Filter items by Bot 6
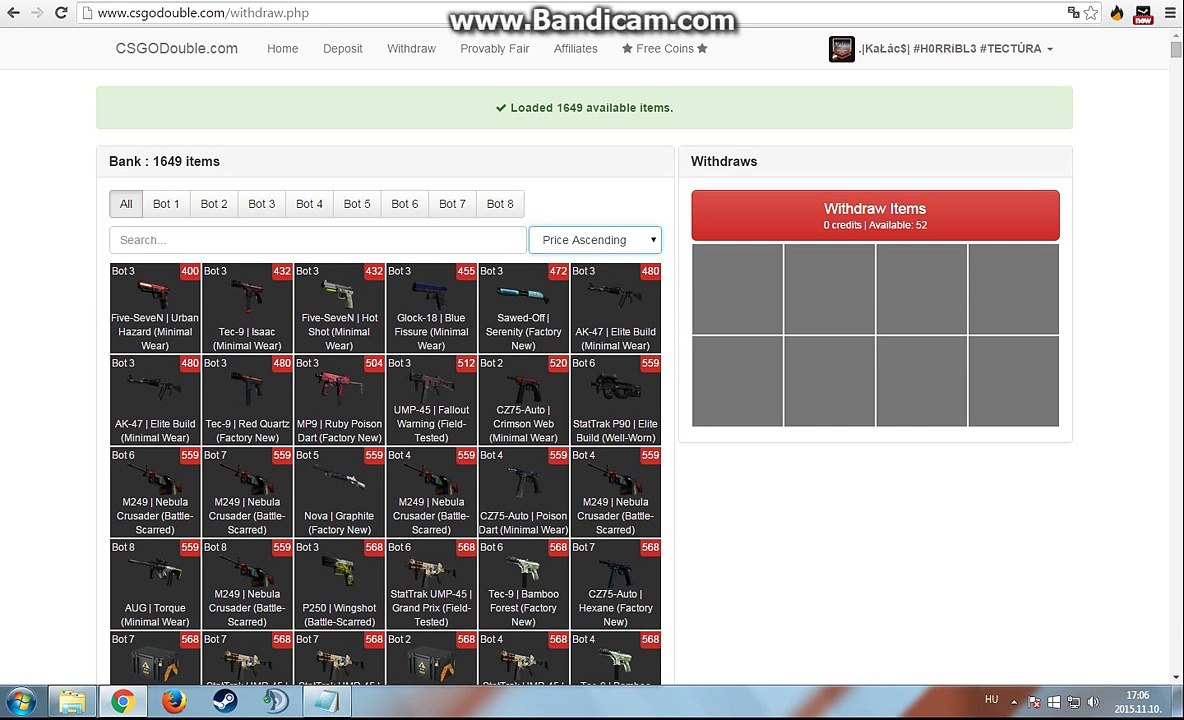 (x=405, y=204)
